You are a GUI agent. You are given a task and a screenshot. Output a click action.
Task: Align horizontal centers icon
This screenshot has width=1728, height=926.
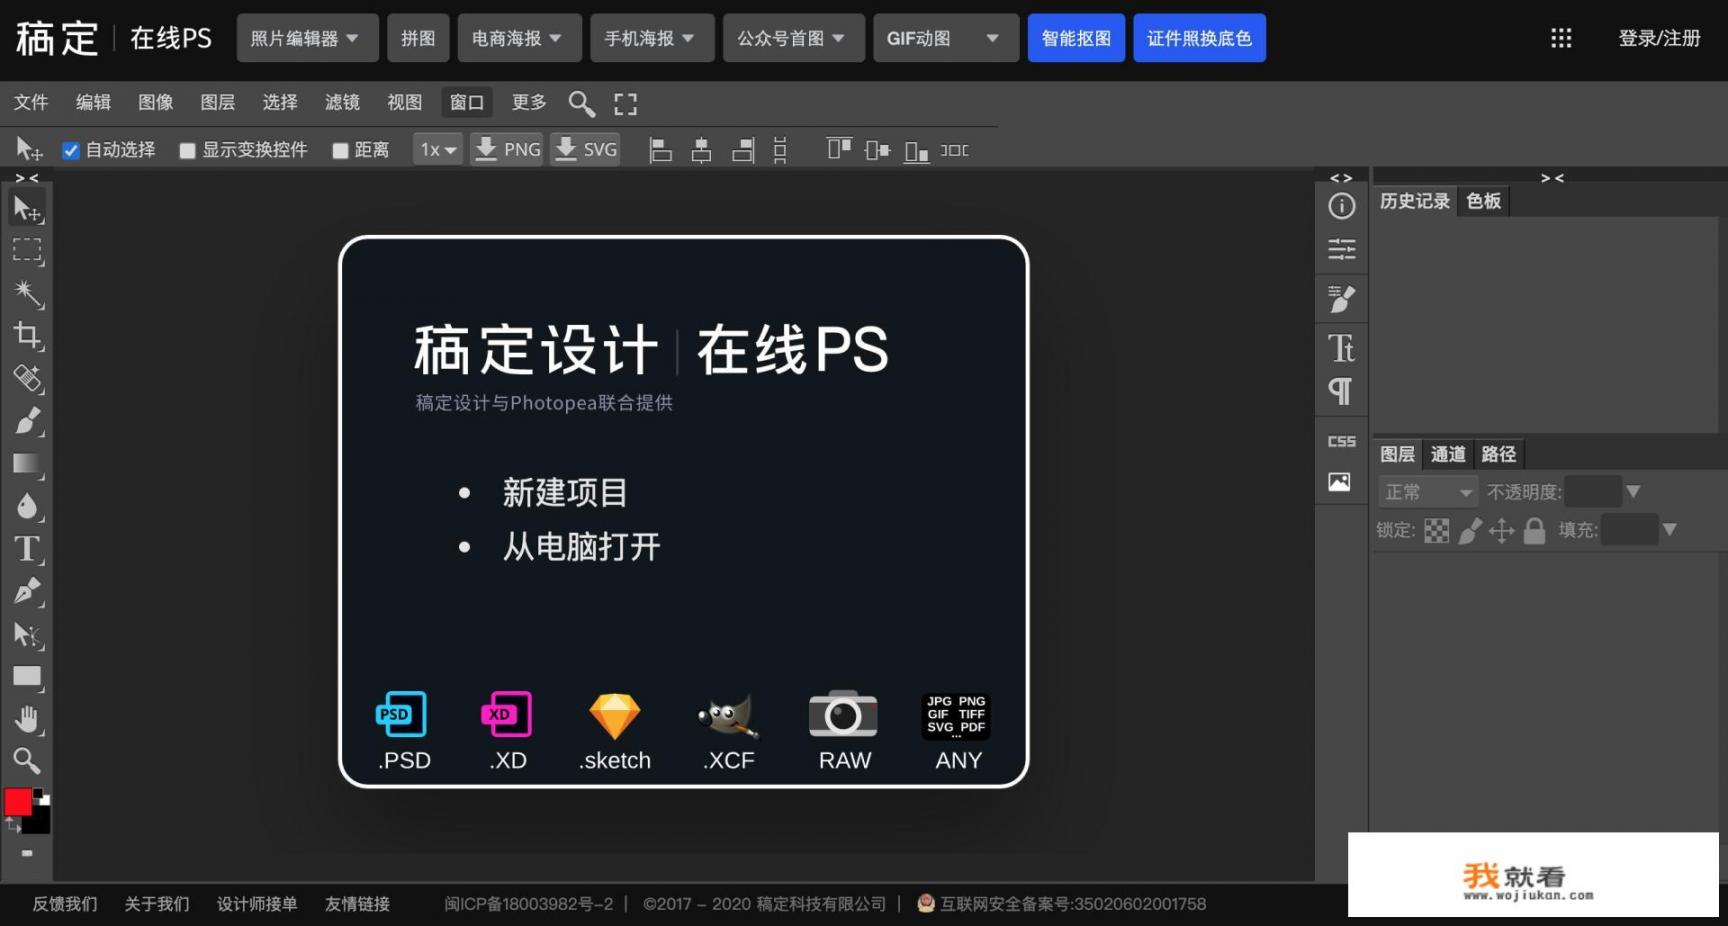click(701, 150)
